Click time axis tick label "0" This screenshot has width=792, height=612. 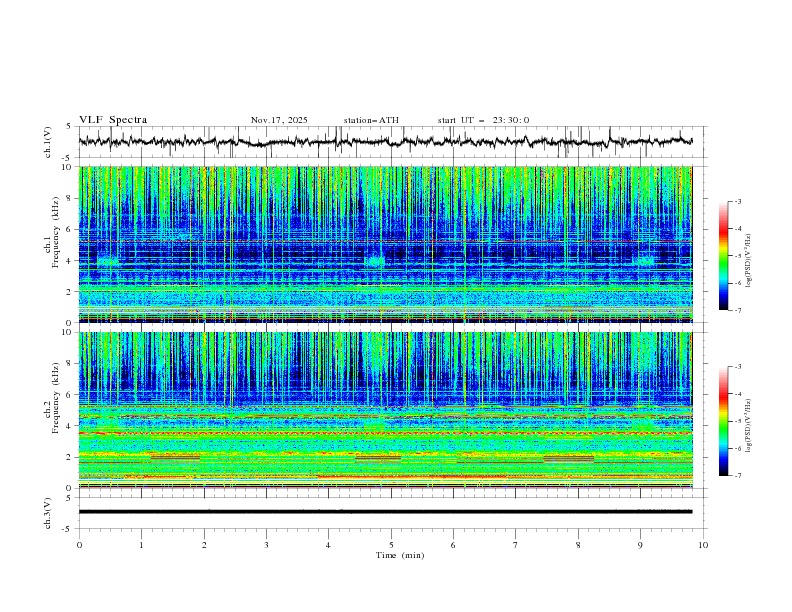pos(79,545)
